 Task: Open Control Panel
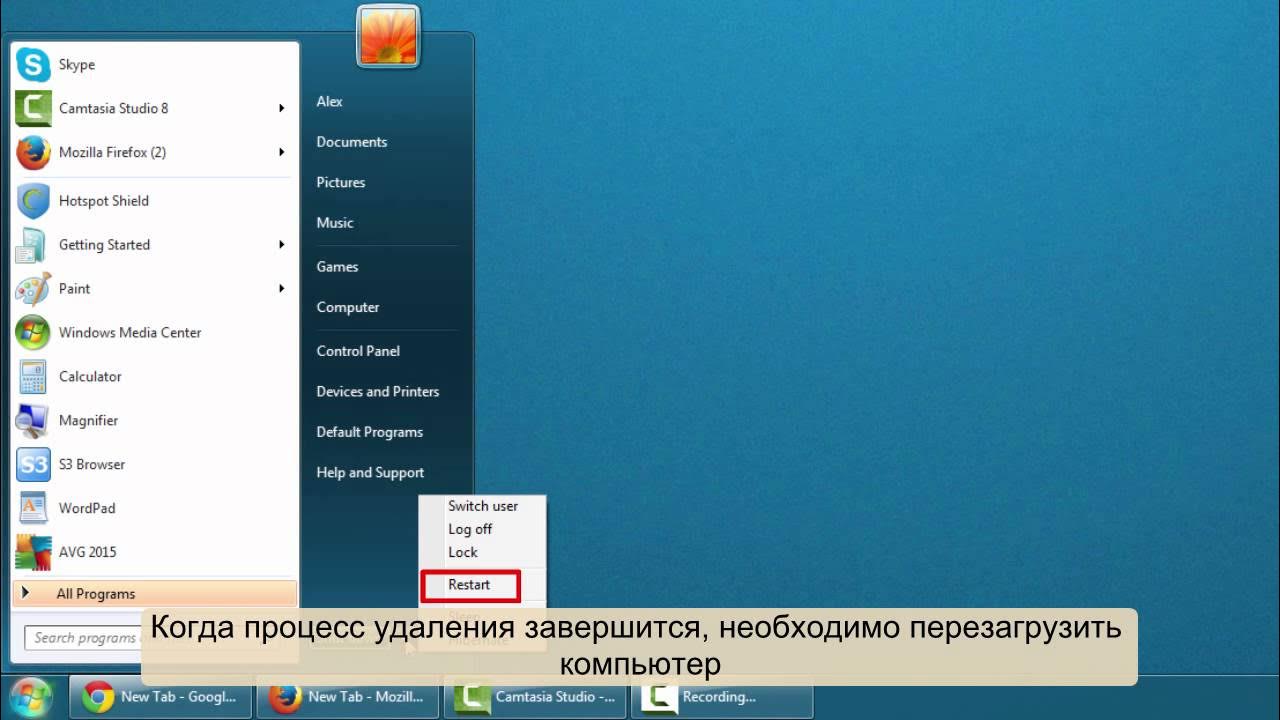(x=358, y=351)
